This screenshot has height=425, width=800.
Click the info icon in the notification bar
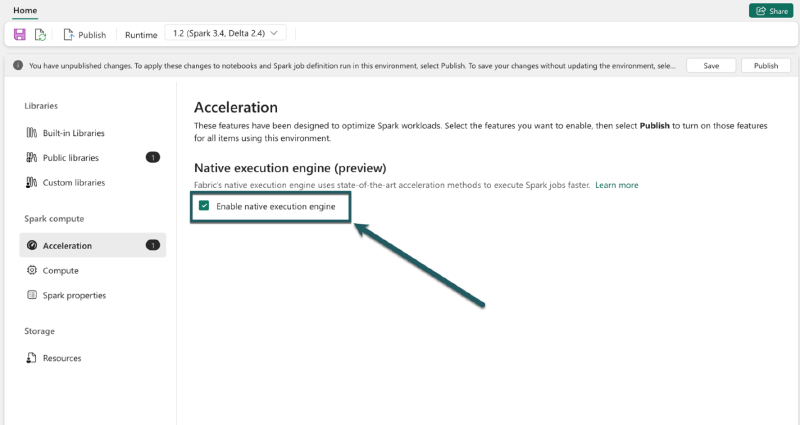[18, 66]
